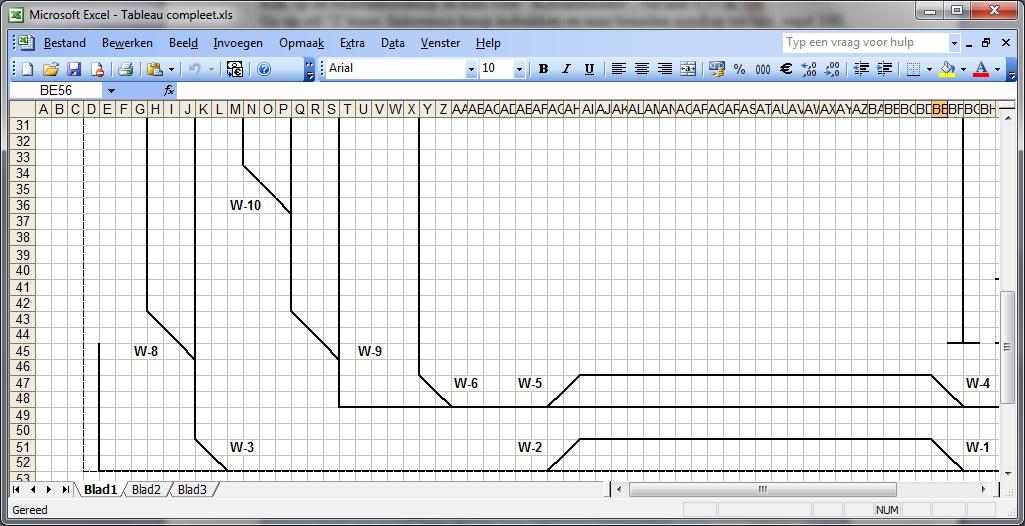Click the help question input field
This screenshot has width=1025, height=526.
pyautogui.click(x=864, y=43)
